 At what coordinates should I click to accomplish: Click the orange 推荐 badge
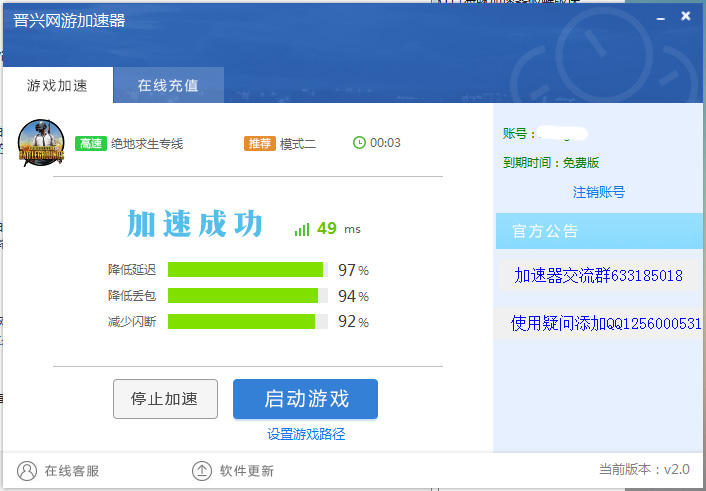259,143
